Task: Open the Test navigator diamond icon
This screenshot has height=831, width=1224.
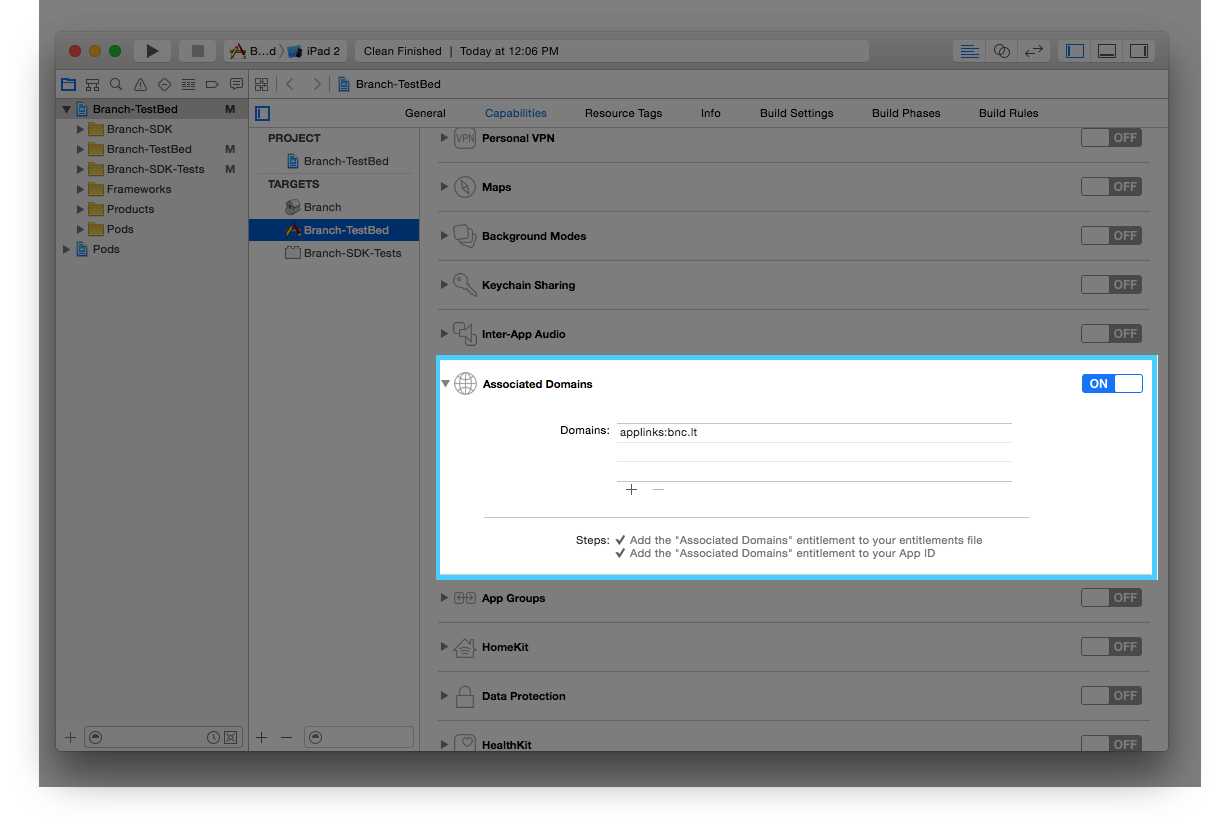Action: click(164, 84)
